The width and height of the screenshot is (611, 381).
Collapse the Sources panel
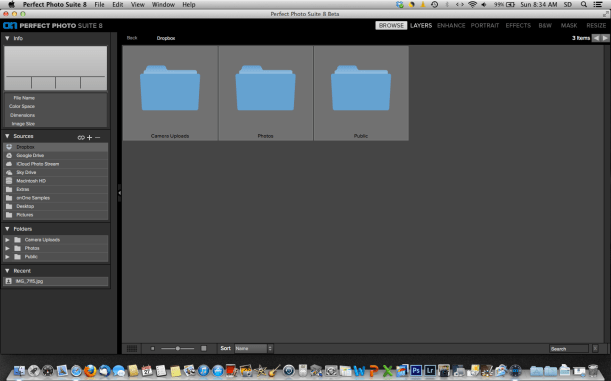click(7, 136)
